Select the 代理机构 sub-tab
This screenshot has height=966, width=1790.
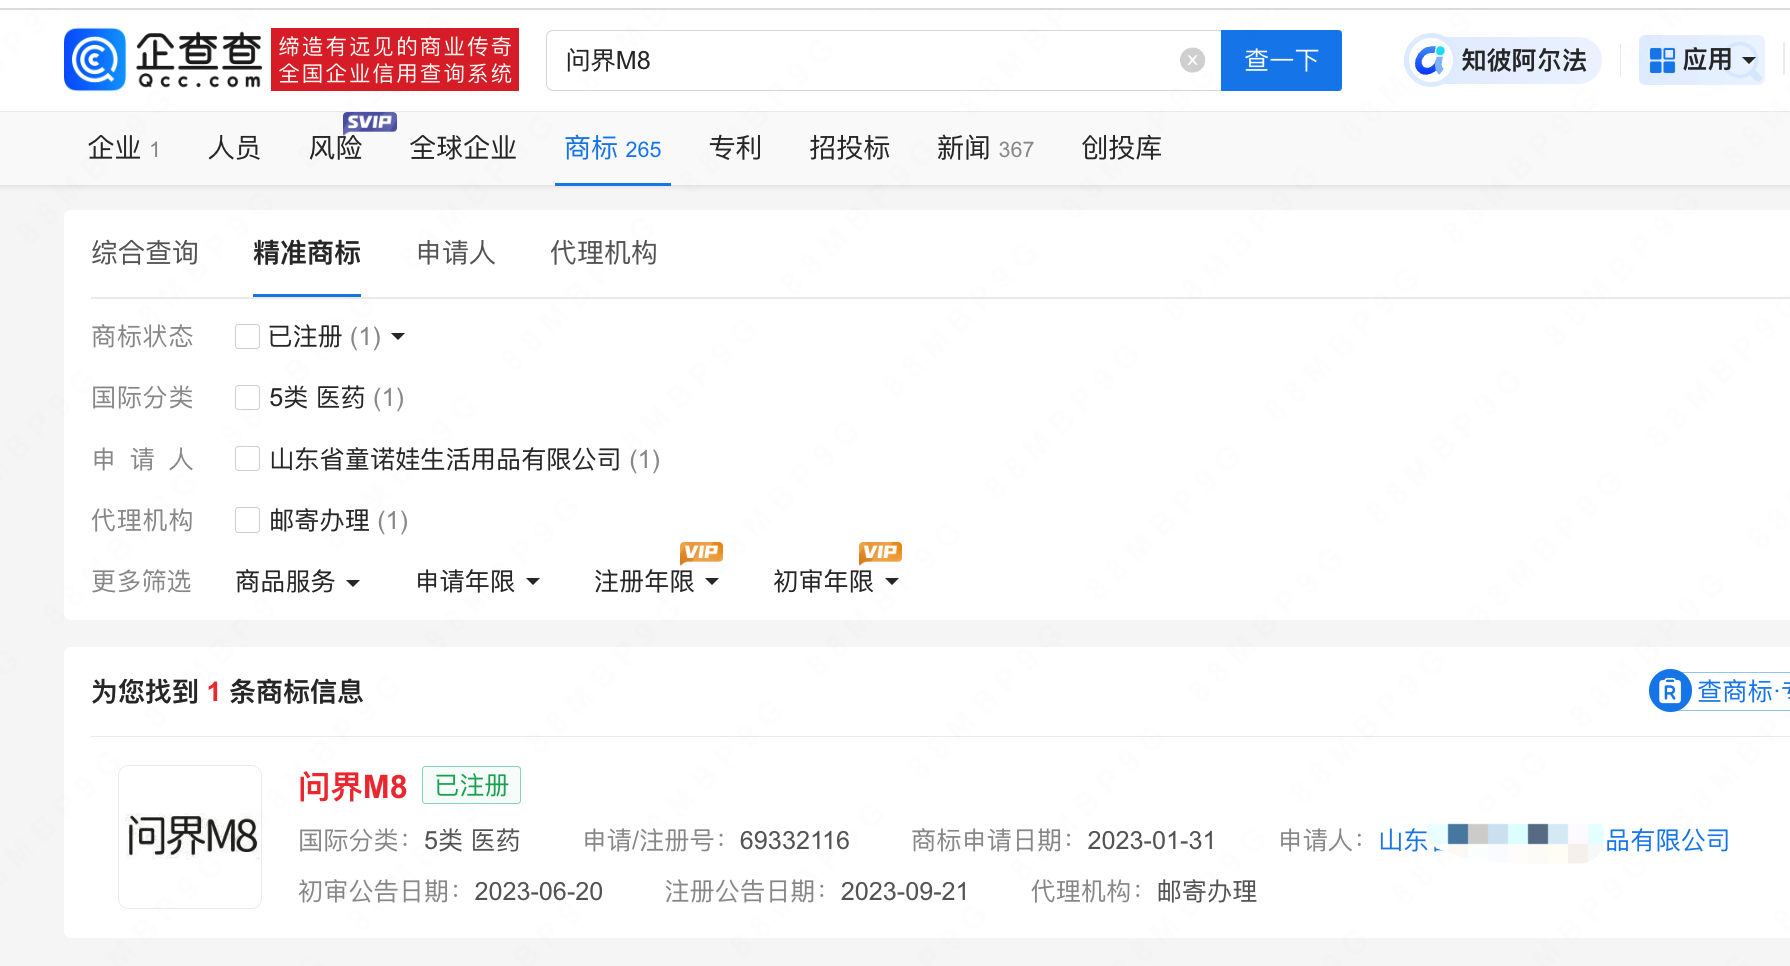(604, 253)
